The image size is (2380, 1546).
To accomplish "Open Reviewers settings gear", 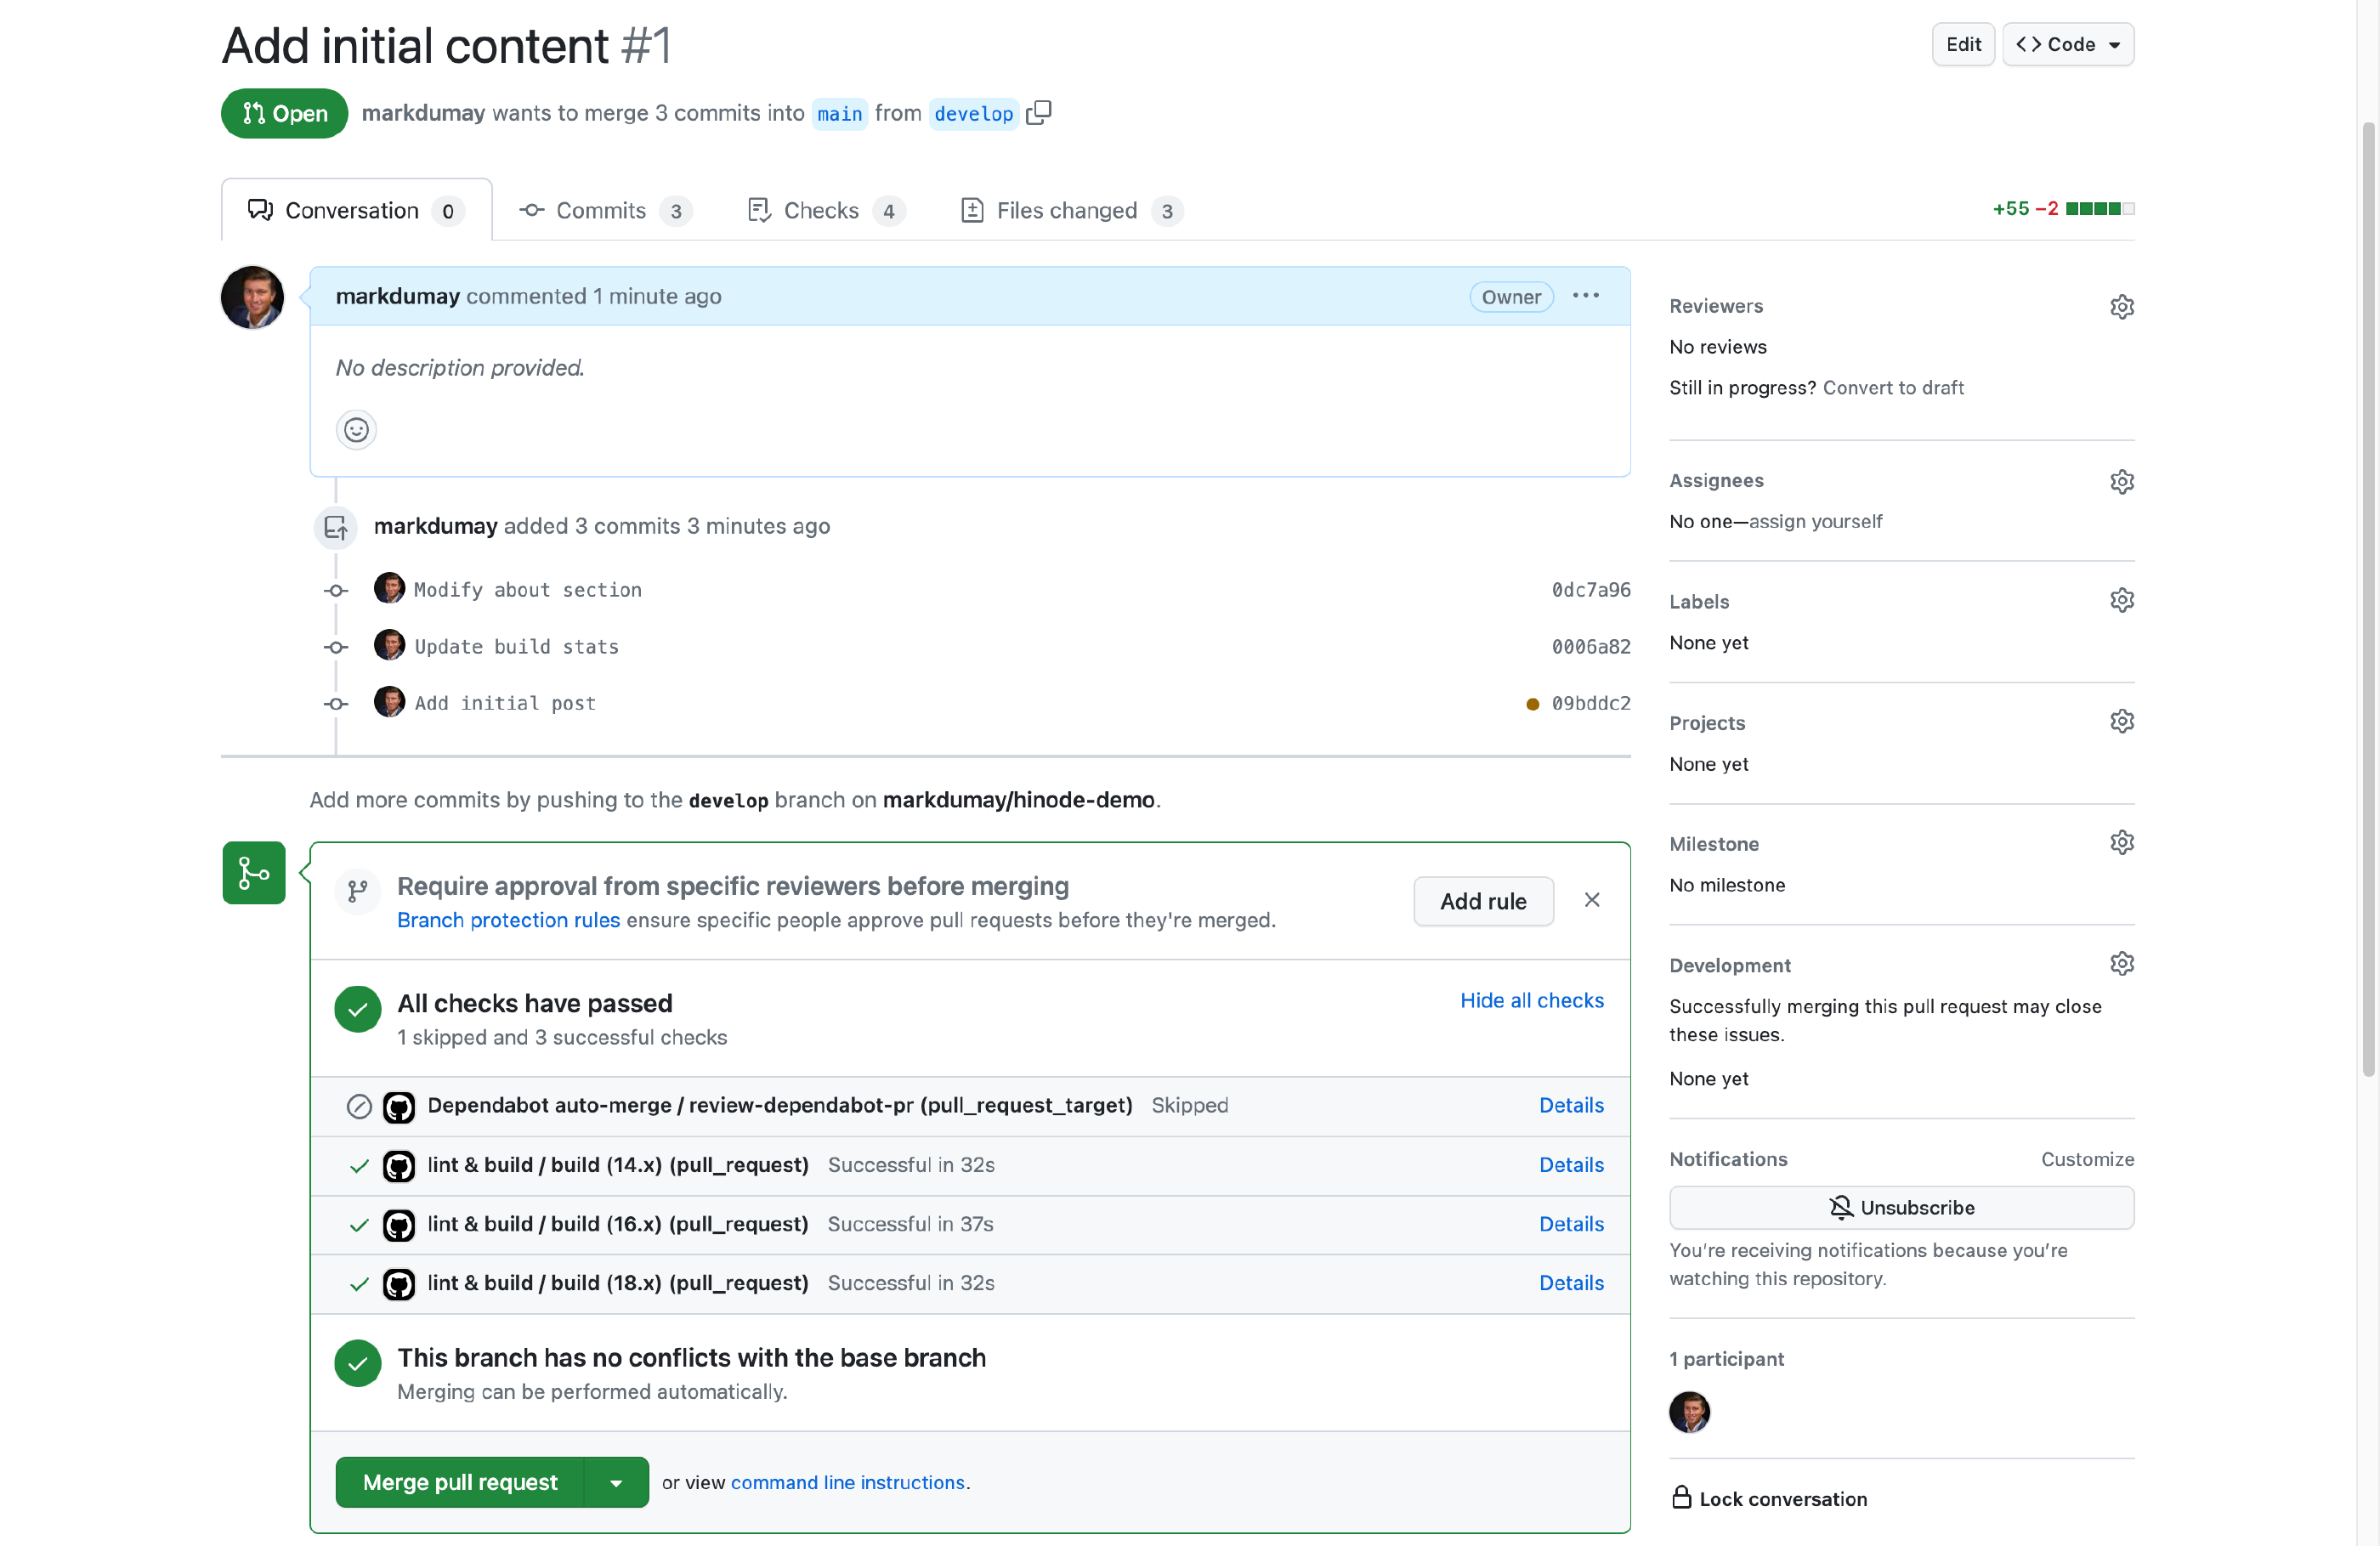I will [2121, 306].
